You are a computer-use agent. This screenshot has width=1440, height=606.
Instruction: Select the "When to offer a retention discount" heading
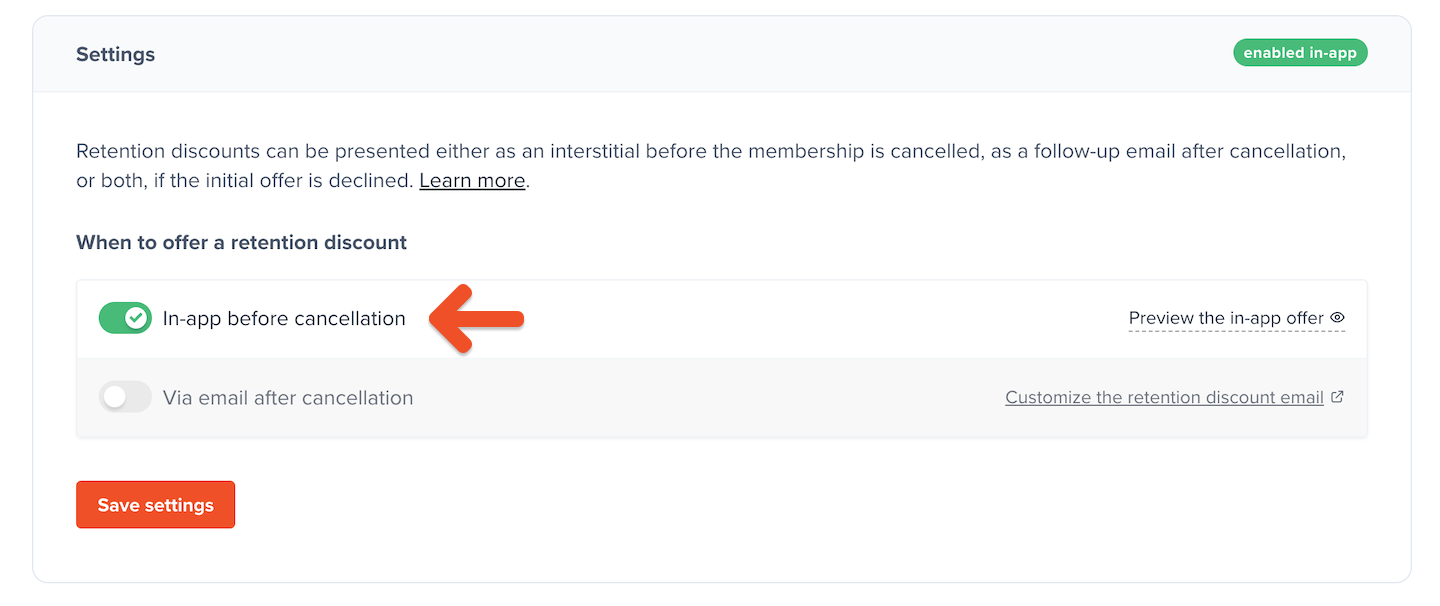pyautogui.click(x=241, y=242)
